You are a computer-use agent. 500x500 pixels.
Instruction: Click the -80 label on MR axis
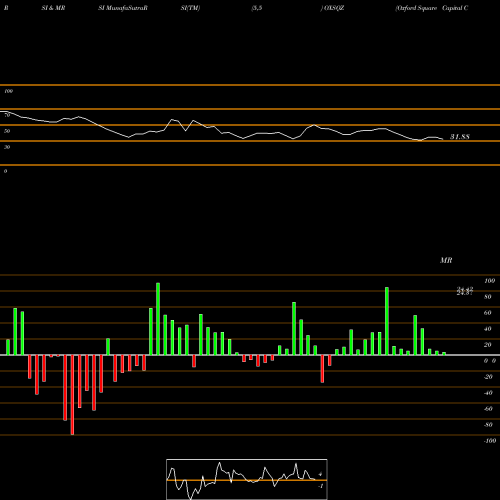tap(488, 425)
